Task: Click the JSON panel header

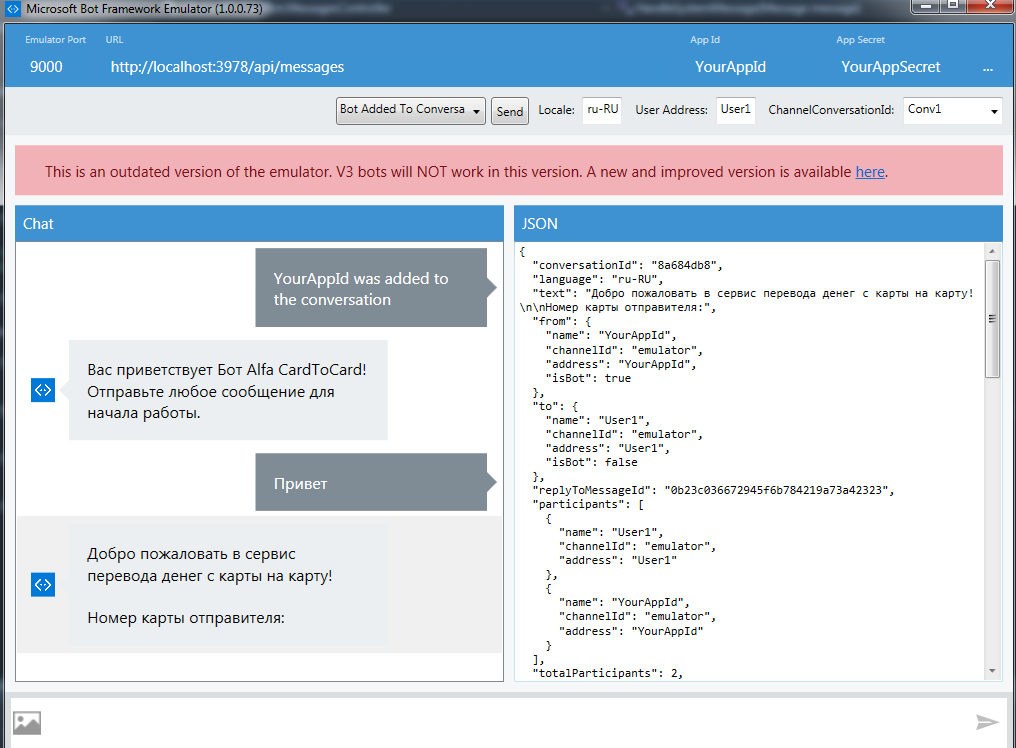Action: [x=758, y=224]
